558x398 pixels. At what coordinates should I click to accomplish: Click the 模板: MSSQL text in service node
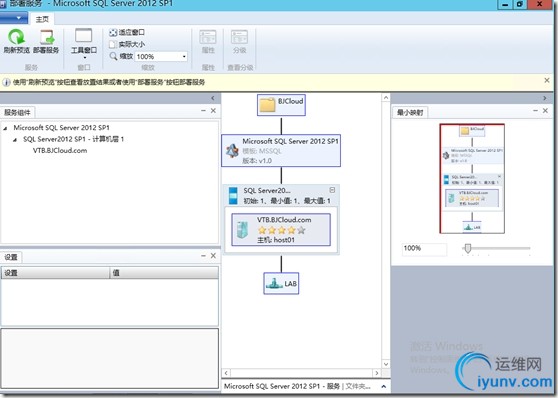[x=262, y=151]
